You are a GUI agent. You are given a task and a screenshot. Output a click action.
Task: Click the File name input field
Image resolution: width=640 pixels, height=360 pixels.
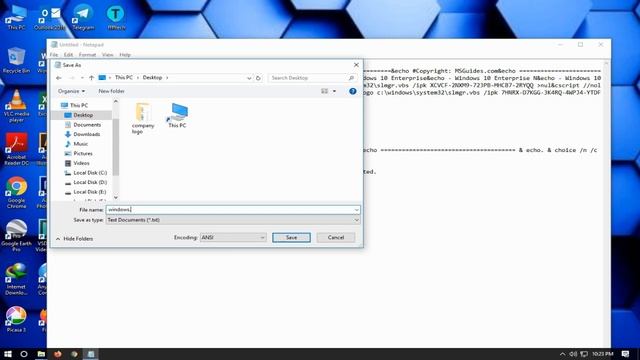click(x=233, y=210)
